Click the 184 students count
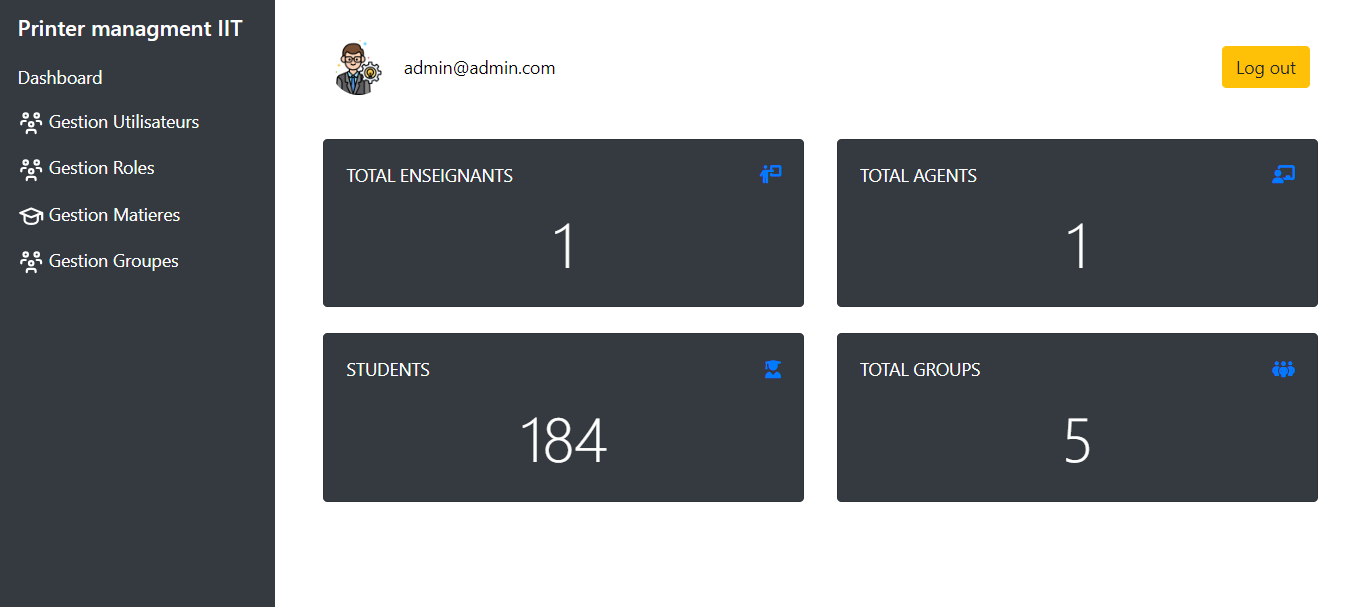Screen dimensions: 1366x607 [x=563, y=441]
